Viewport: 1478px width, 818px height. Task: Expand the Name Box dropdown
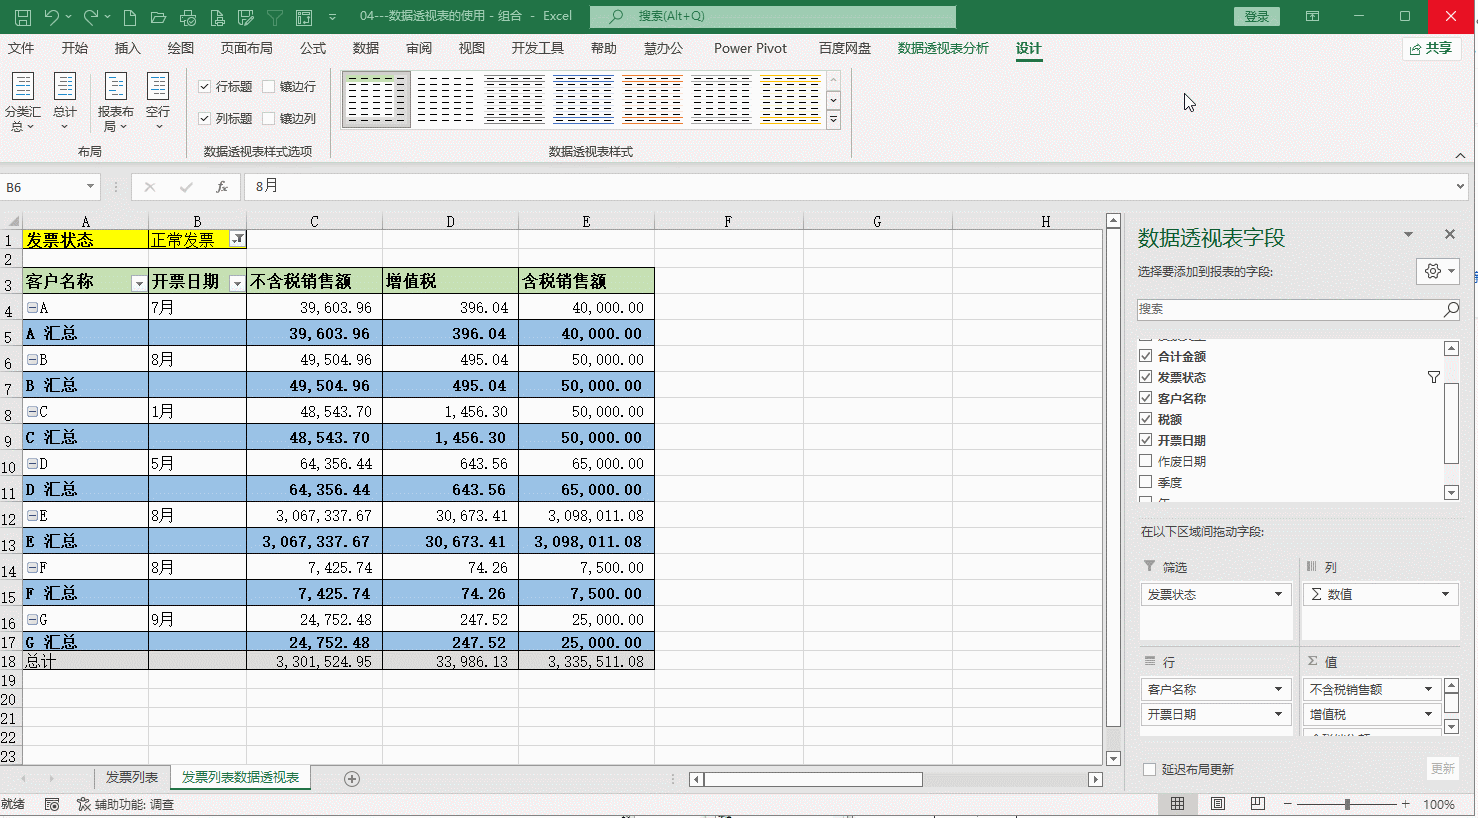90,187
